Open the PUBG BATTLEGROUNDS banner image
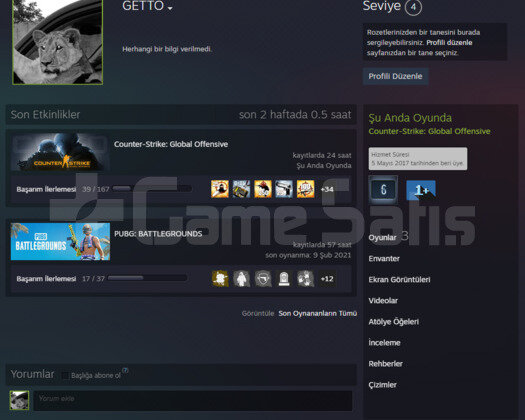525x420 pixels. (x=60, y=241)
